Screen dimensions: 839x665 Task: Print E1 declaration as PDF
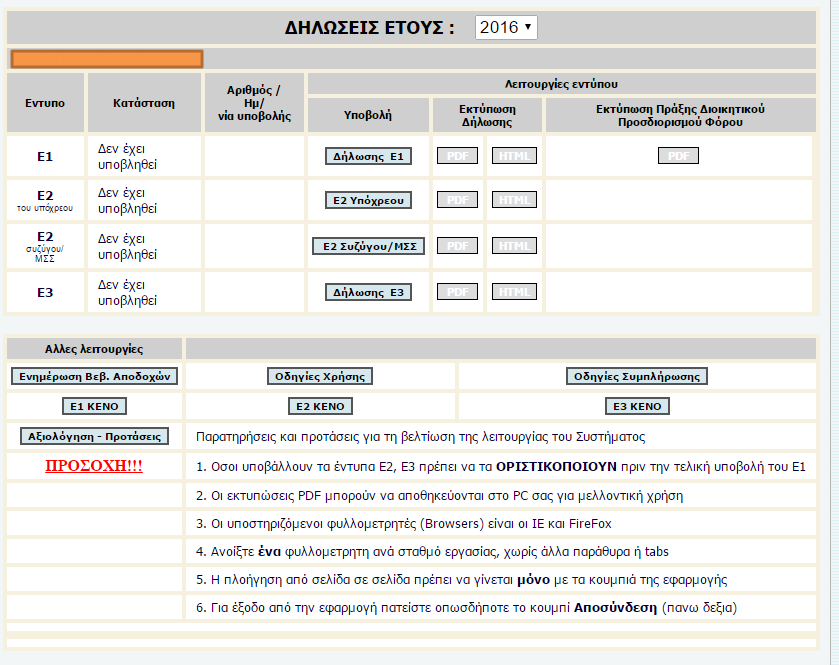[x=457, y=156]
